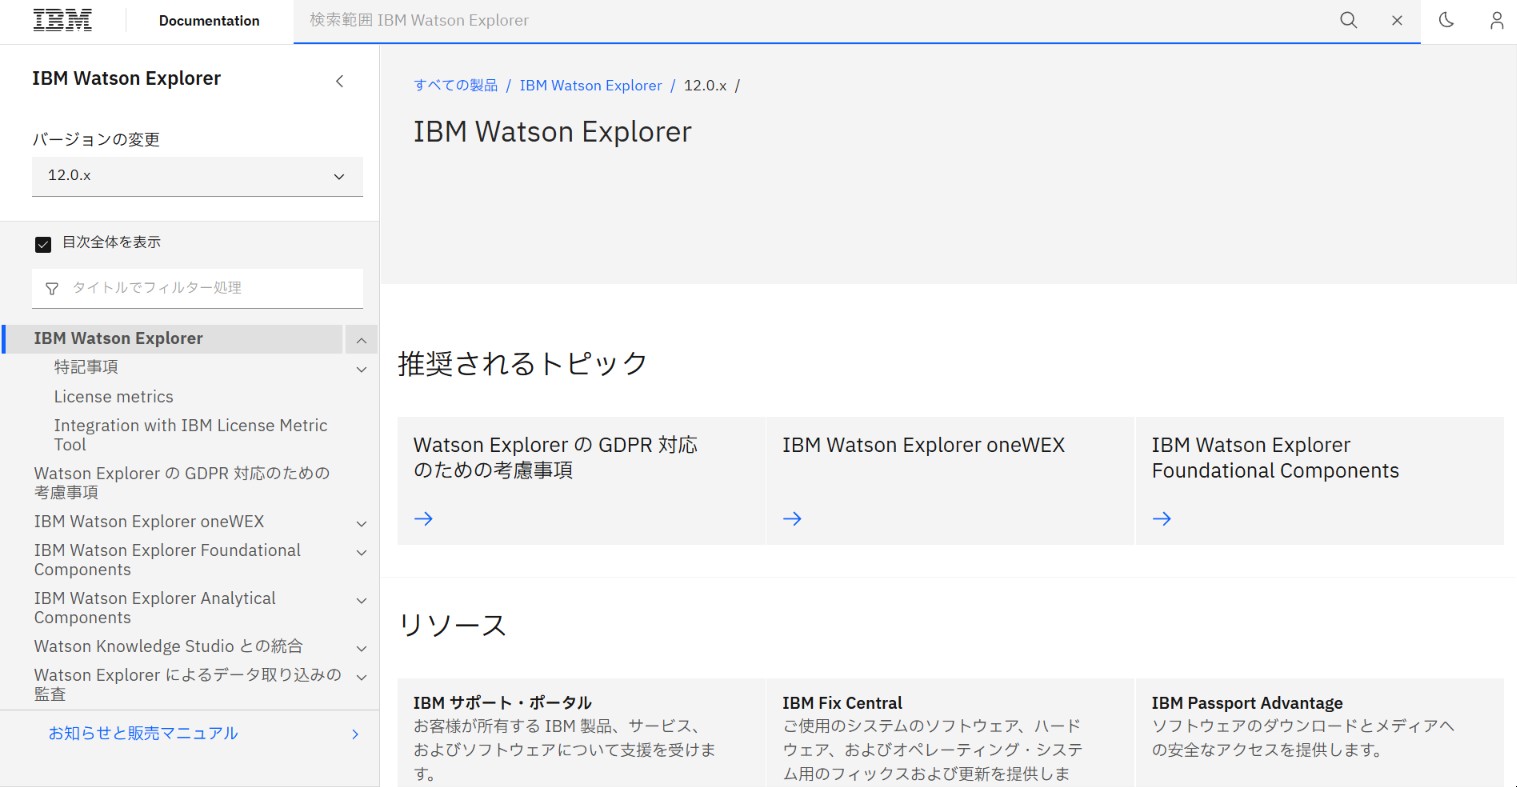Expand 特記事項 tree item chevron
1517x787 pixels.
(361, 369)
